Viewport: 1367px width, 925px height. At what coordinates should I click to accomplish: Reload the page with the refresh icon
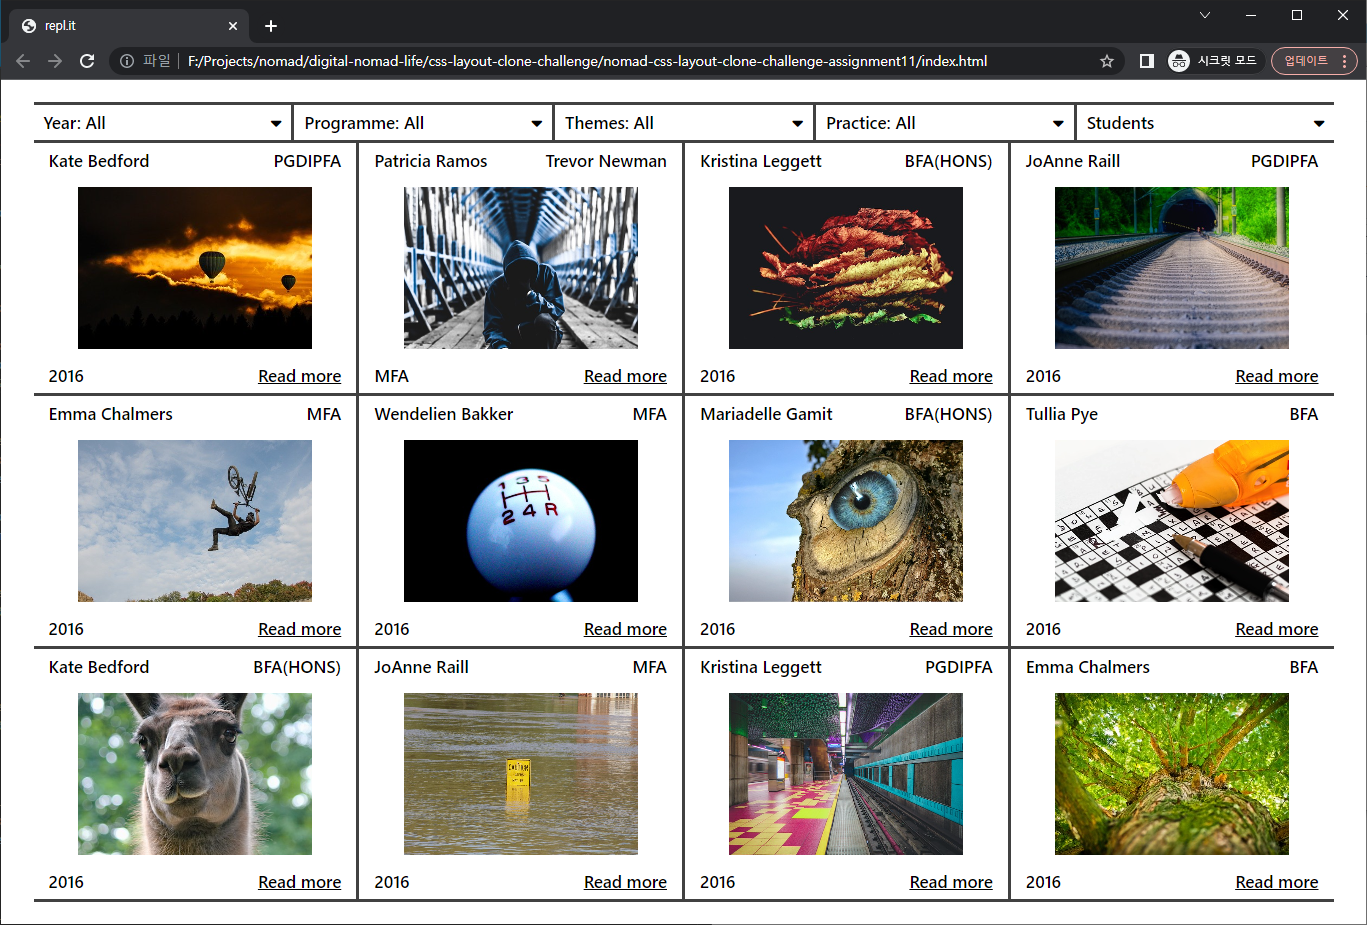coord(87,61)
